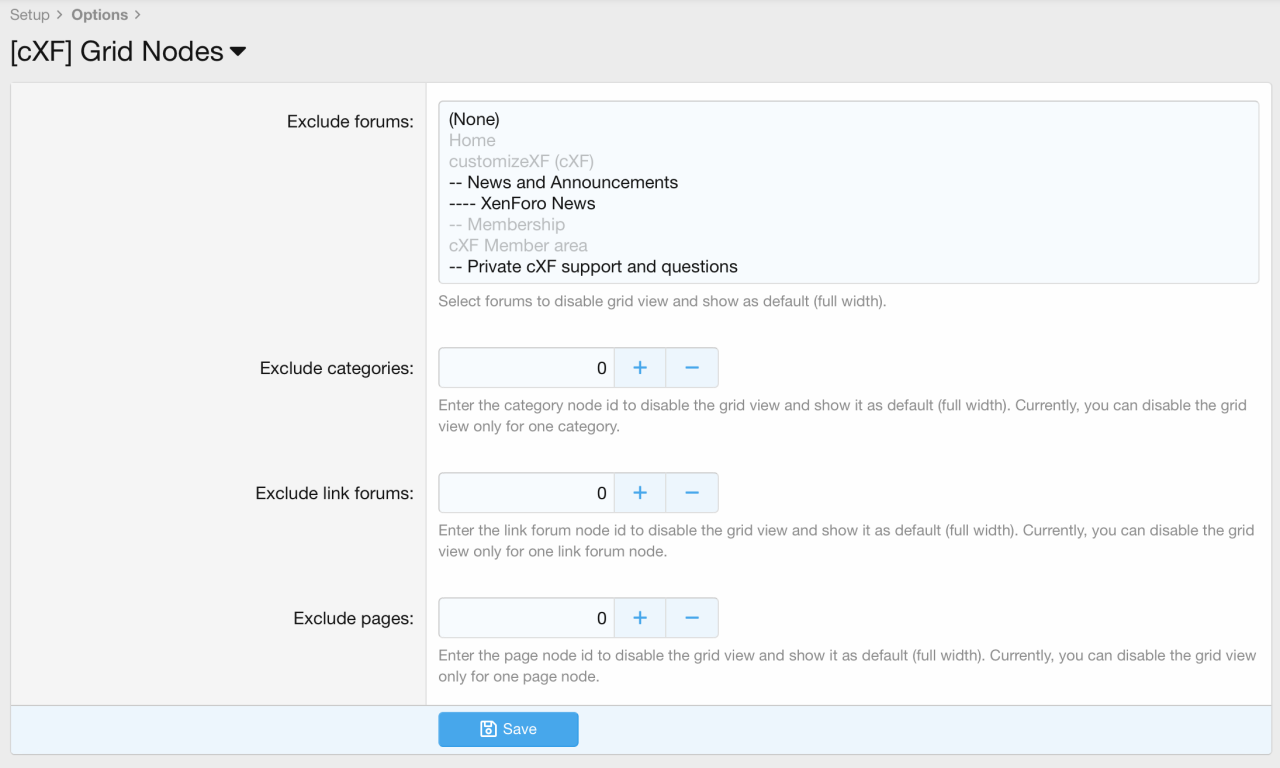Click the cXF Member area list entry
The image size is (1280, 768).
tap(518, 245)
